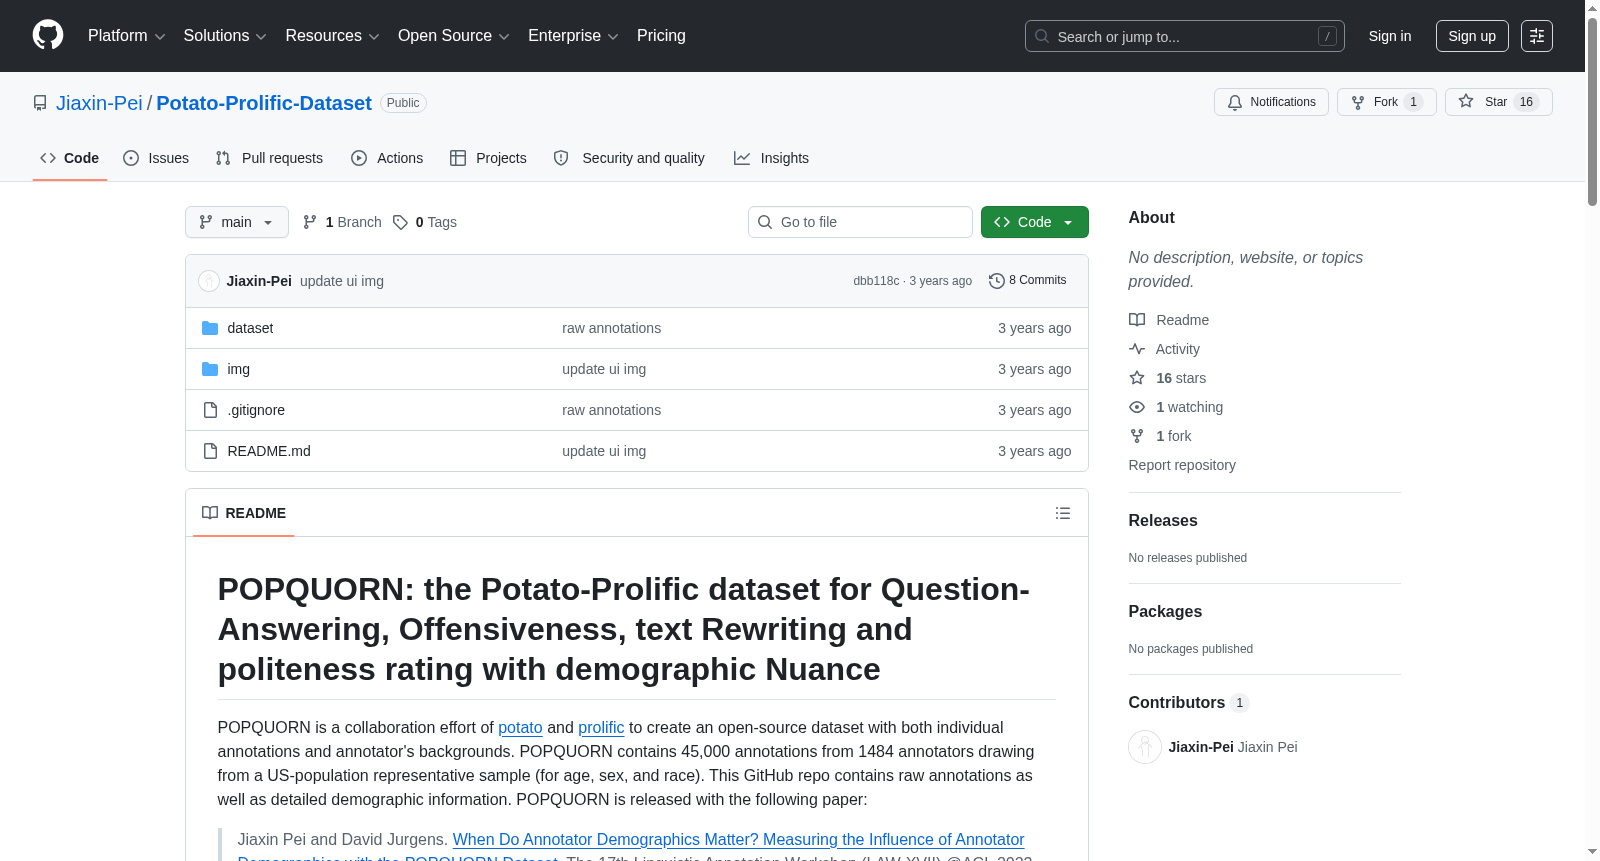1600x861 pixels.
Task: Switch to the Code tab
Action: coord(70,158)
